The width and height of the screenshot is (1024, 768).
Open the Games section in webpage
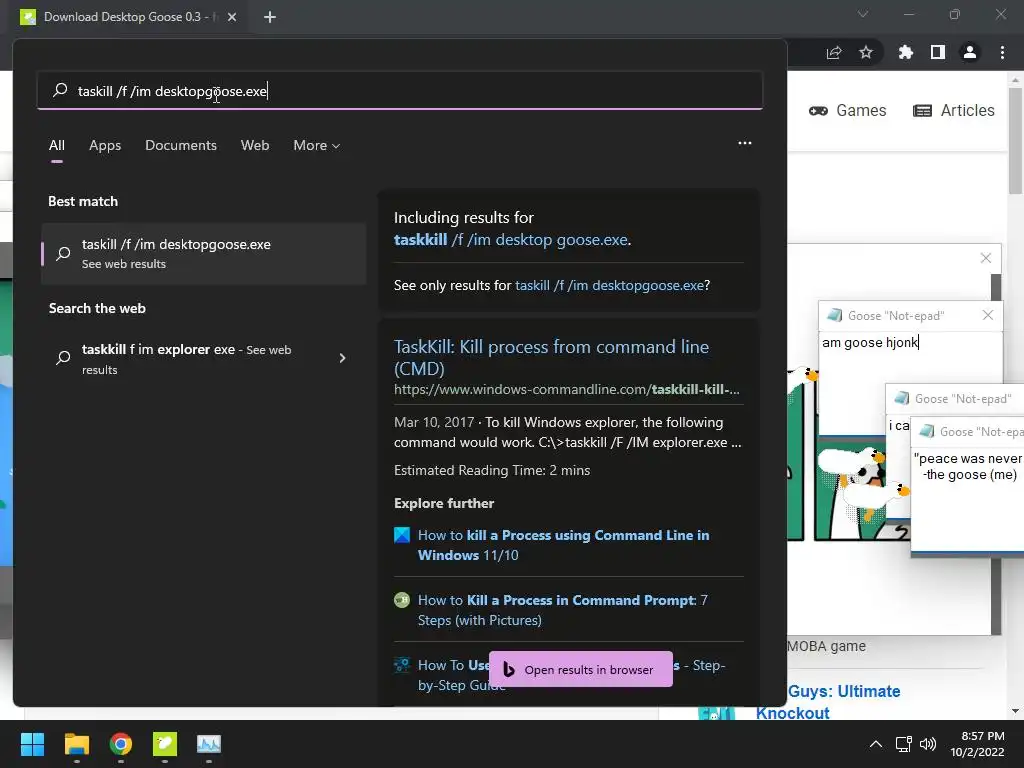[848, 110]
